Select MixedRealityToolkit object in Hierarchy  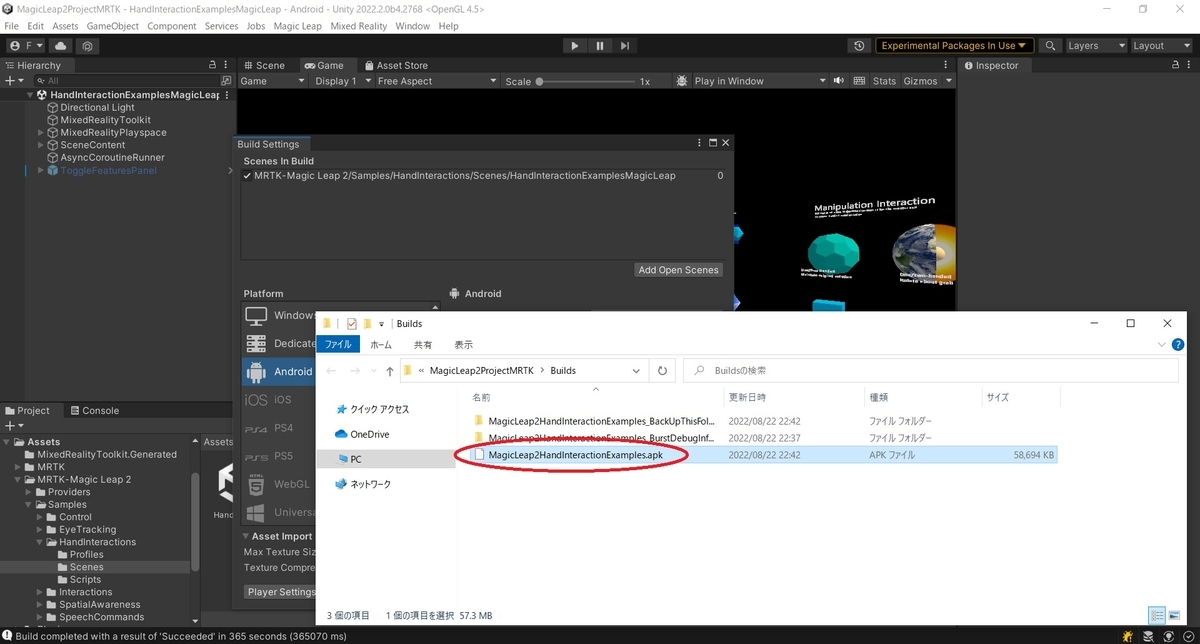(x=105, y=120)
